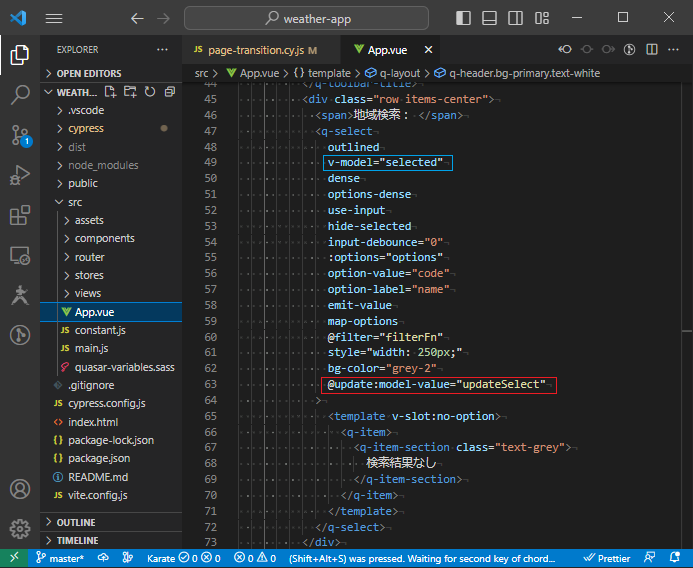The height and width of the screenshot is (568, 693).
Task: Expand the .vscode folder
Action: point(110,111)
